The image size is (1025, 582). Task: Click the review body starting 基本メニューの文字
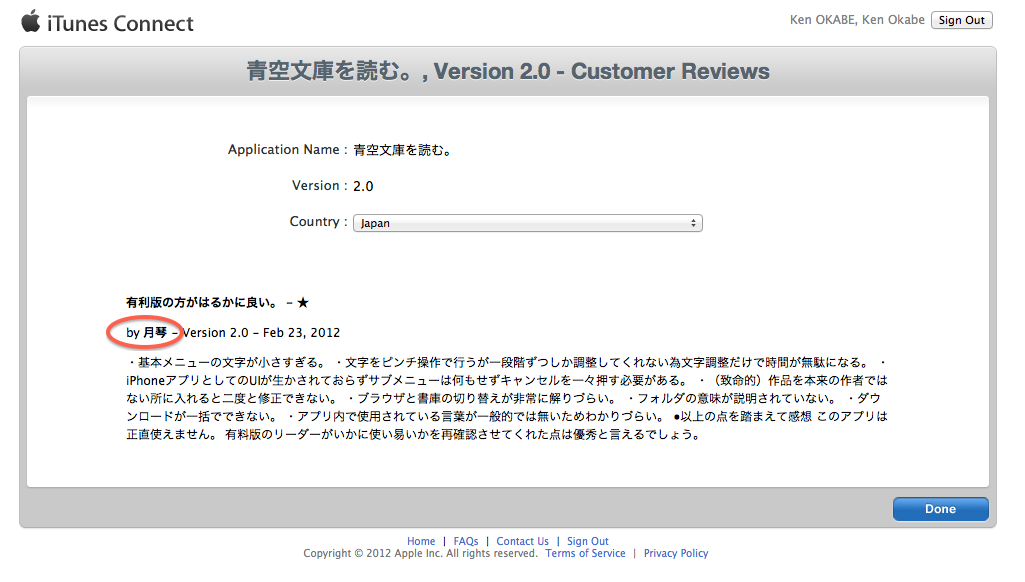(x=507, y=398)
